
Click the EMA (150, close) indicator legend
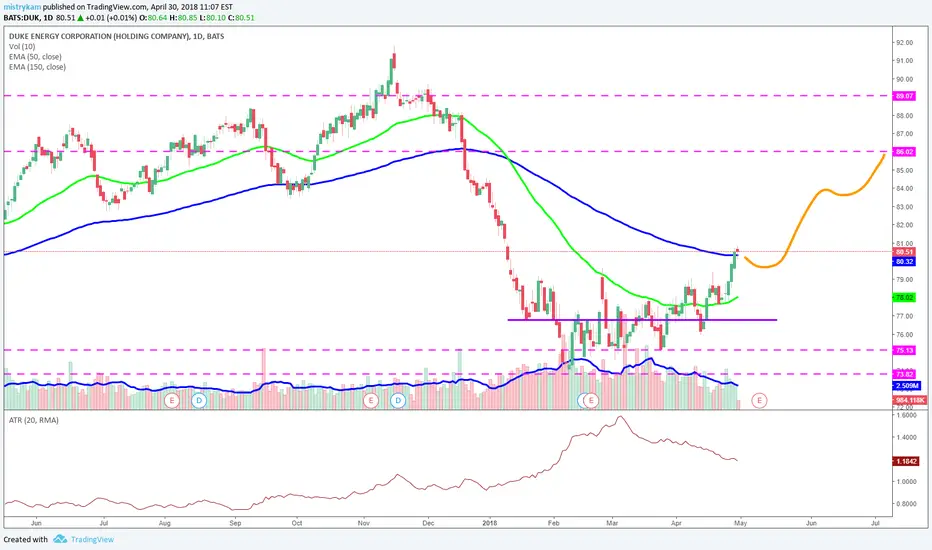click(37, 67)
